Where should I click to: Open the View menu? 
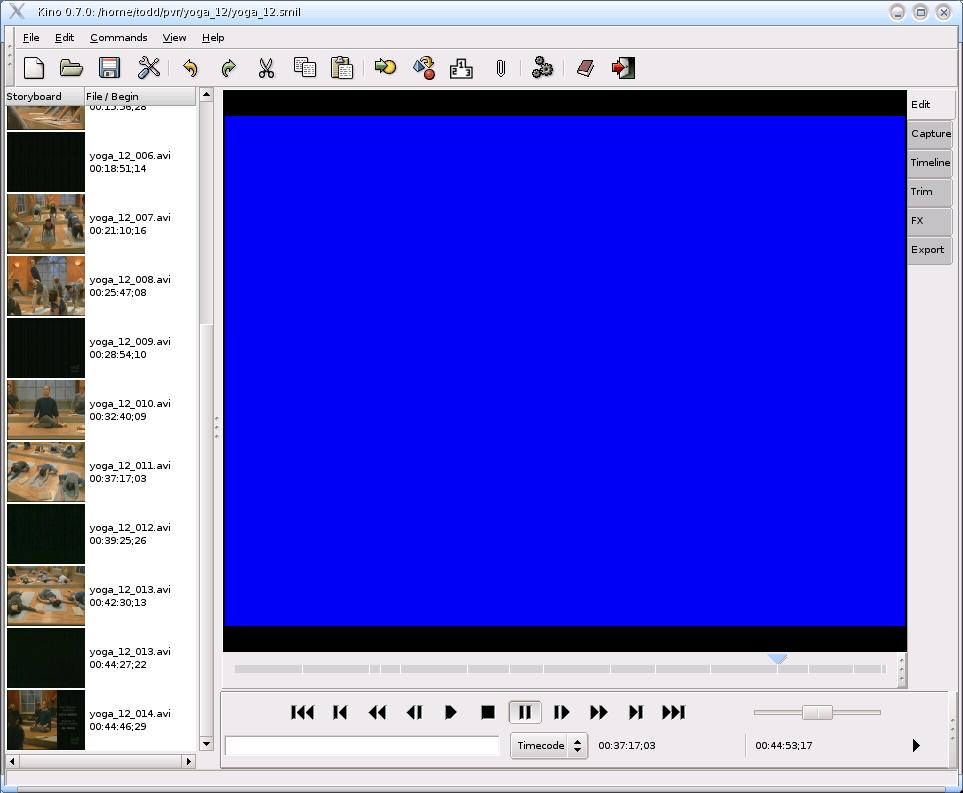pyautogui.click(x=174, y=37)
